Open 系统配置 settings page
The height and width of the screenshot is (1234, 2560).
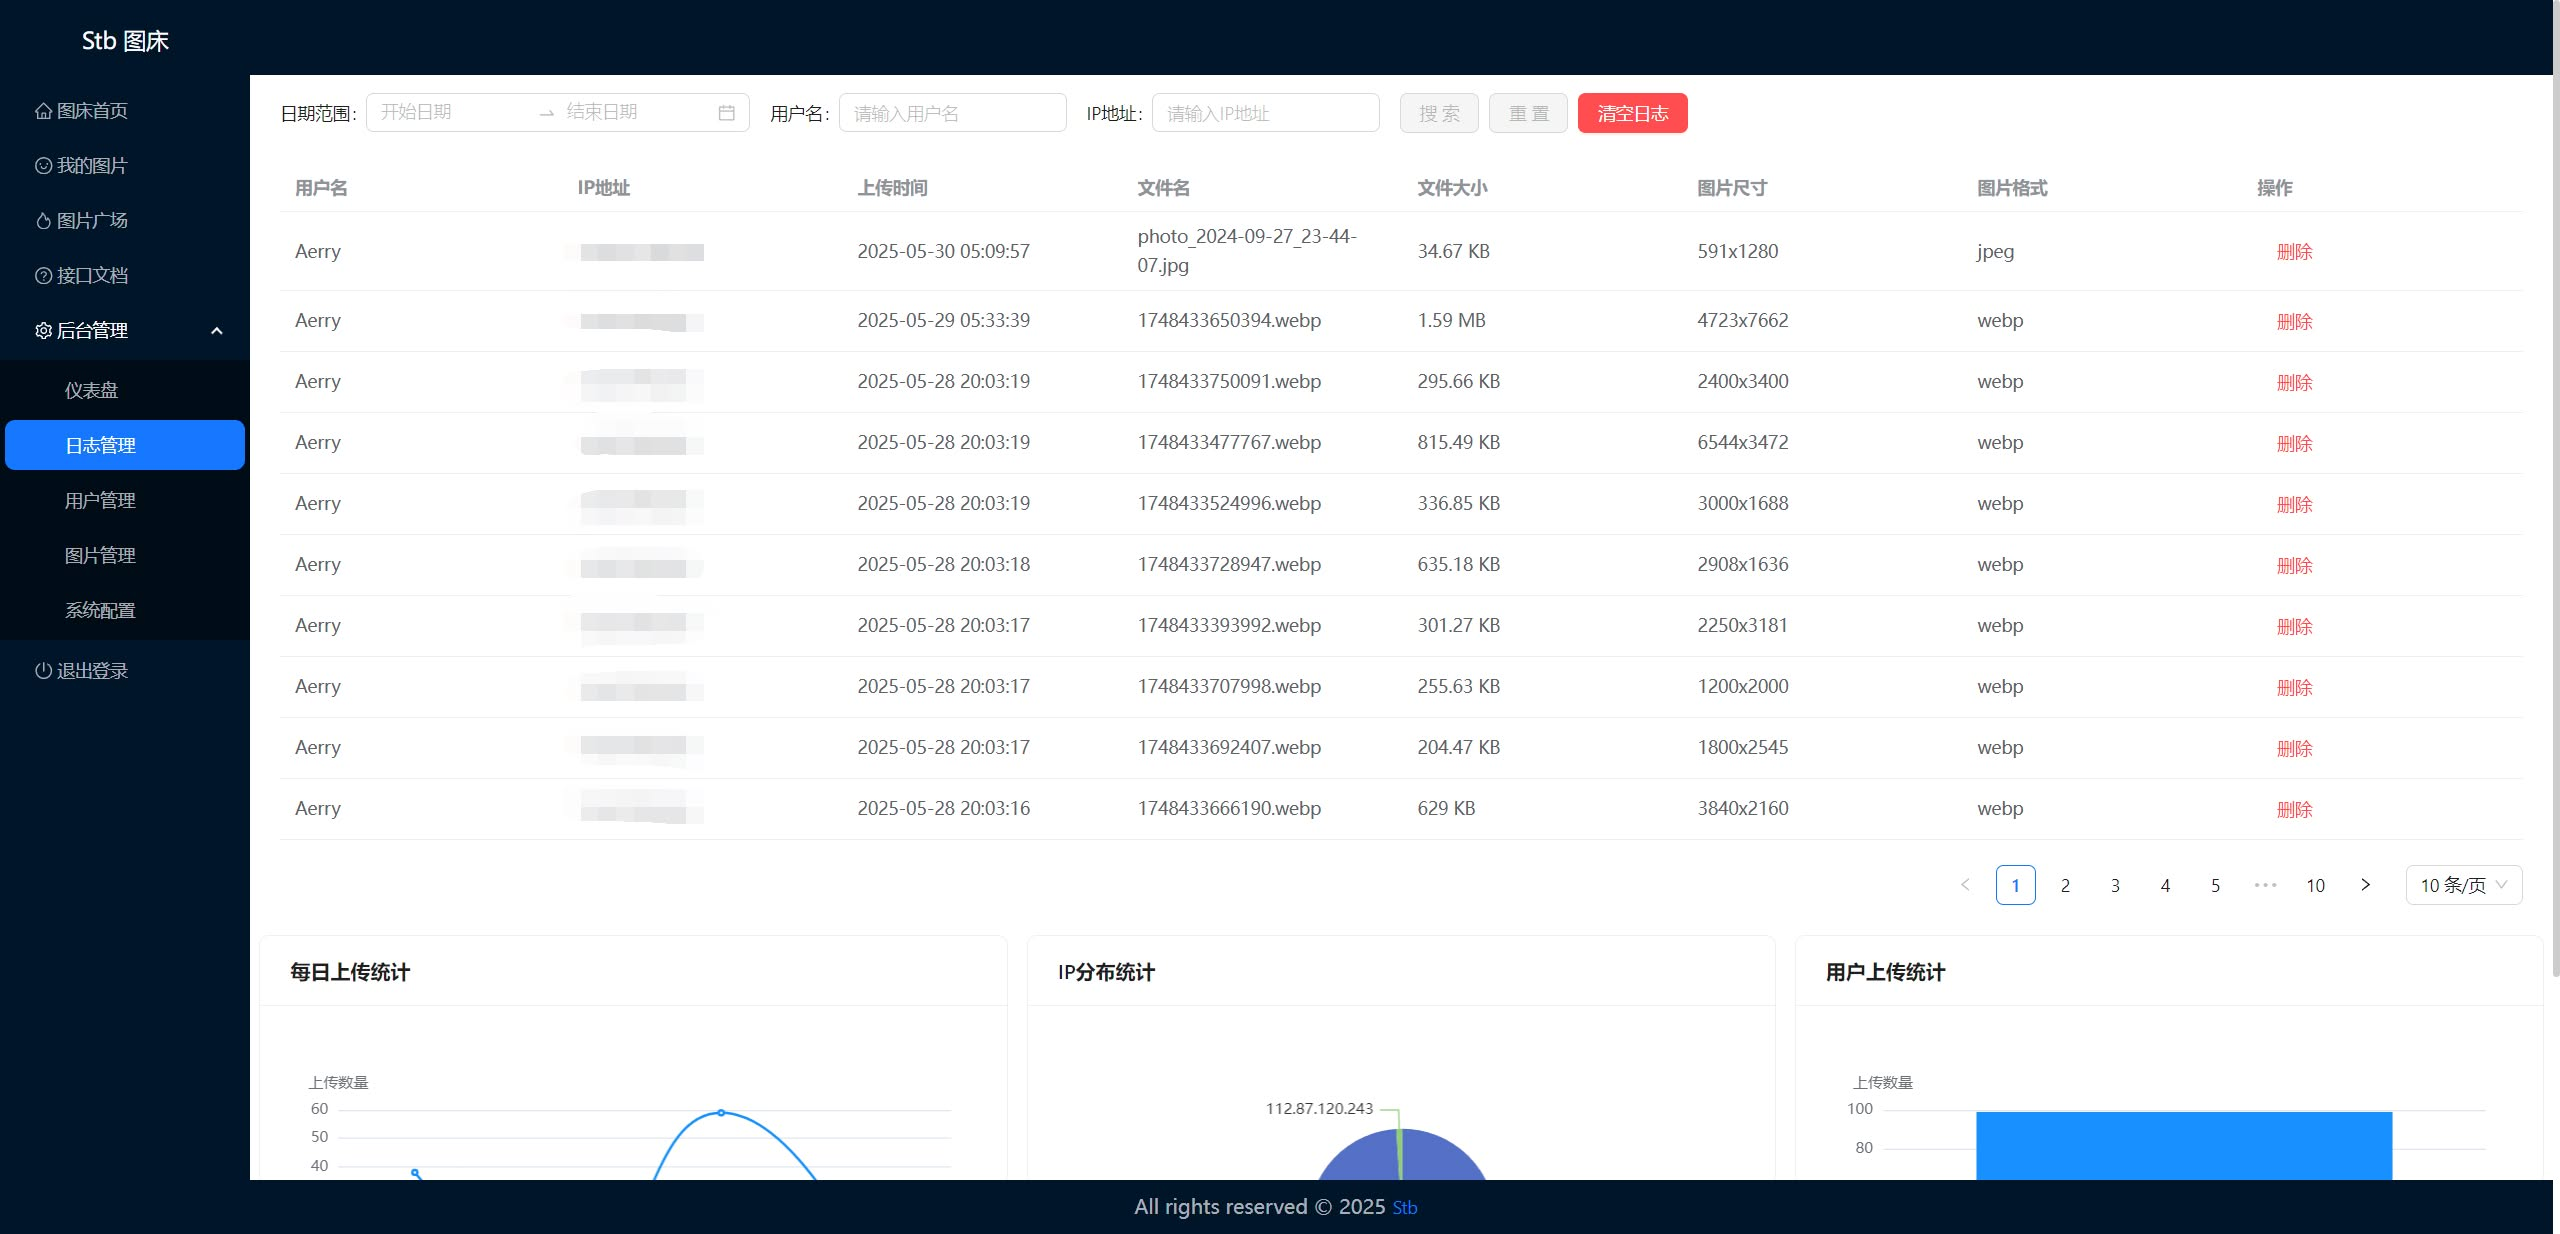(x=100, y=610)
